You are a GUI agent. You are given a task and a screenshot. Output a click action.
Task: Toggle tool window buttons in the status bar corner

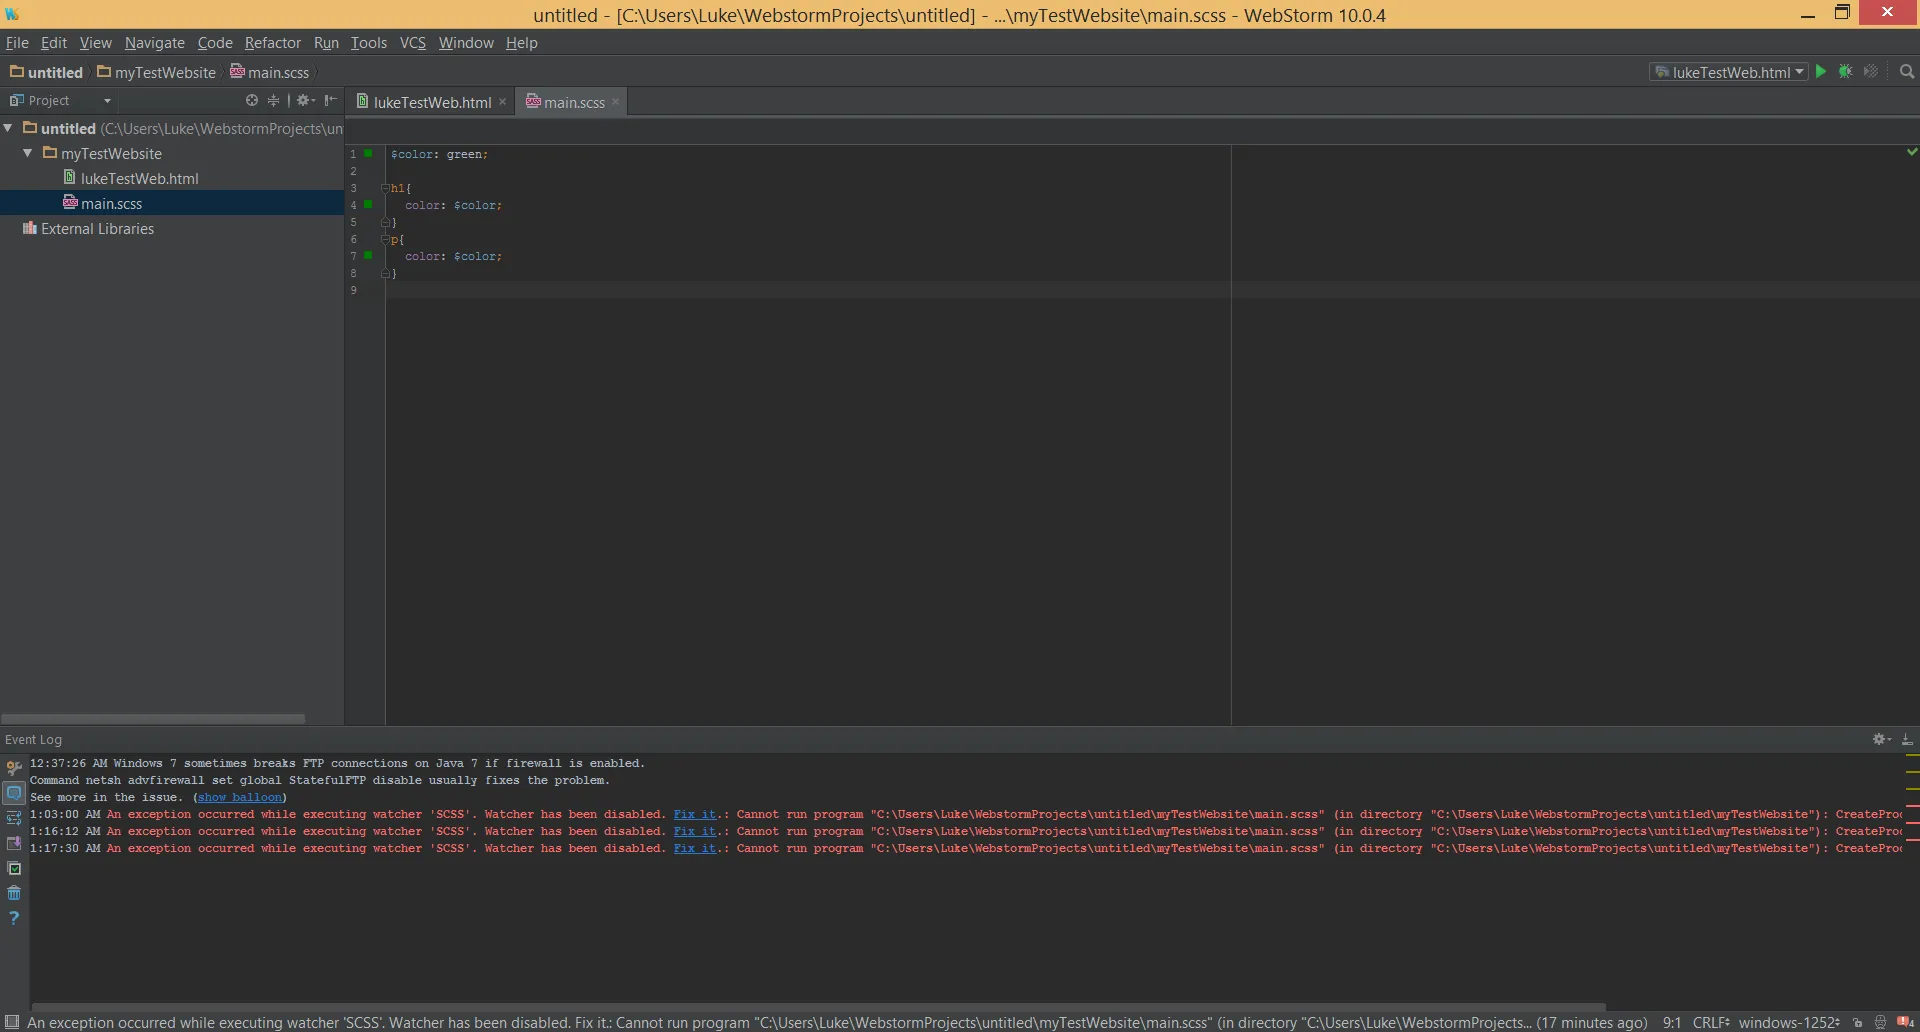(12, 1022)
